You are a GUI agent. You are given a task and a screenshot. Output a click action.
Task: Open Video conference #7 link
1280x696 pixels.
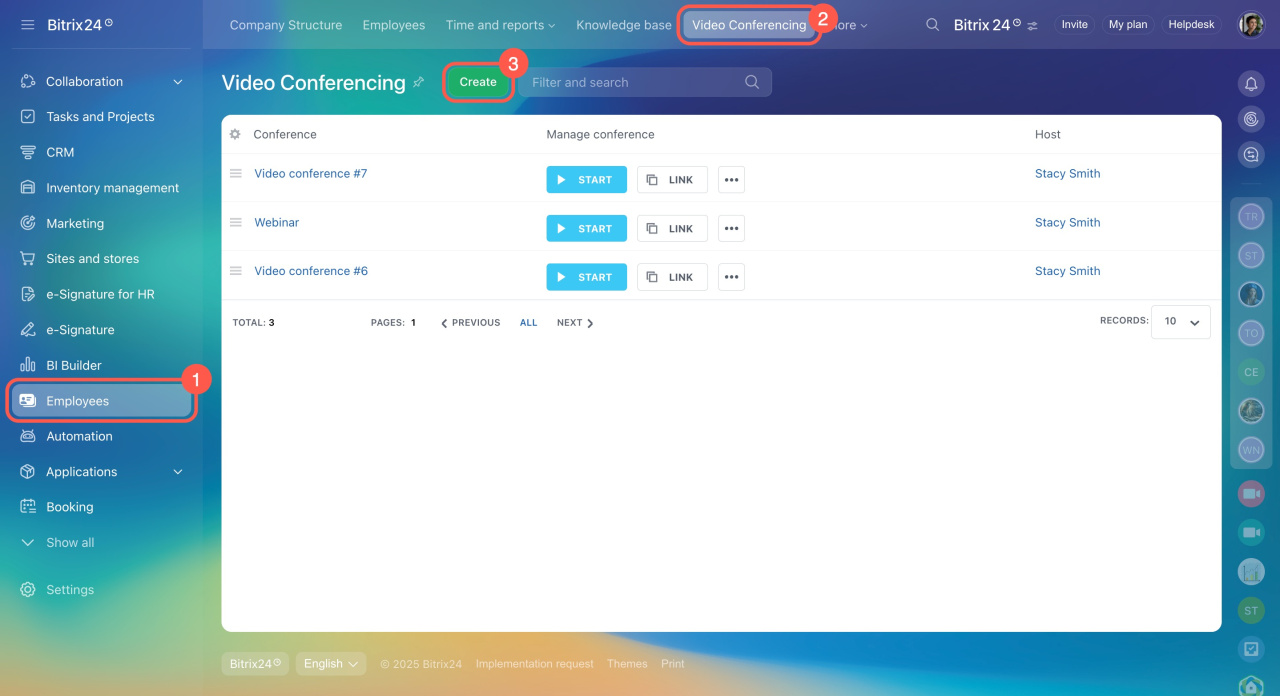[310, 173]
